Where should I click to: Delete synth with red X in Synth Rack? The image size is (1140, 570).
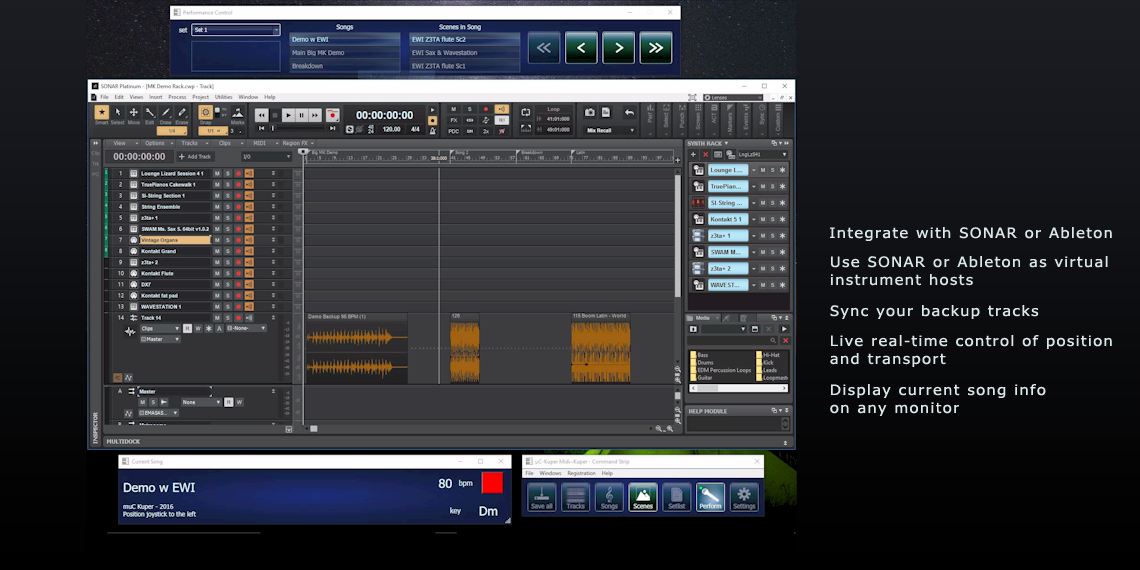pyautogui.click(x=705, y=155)
